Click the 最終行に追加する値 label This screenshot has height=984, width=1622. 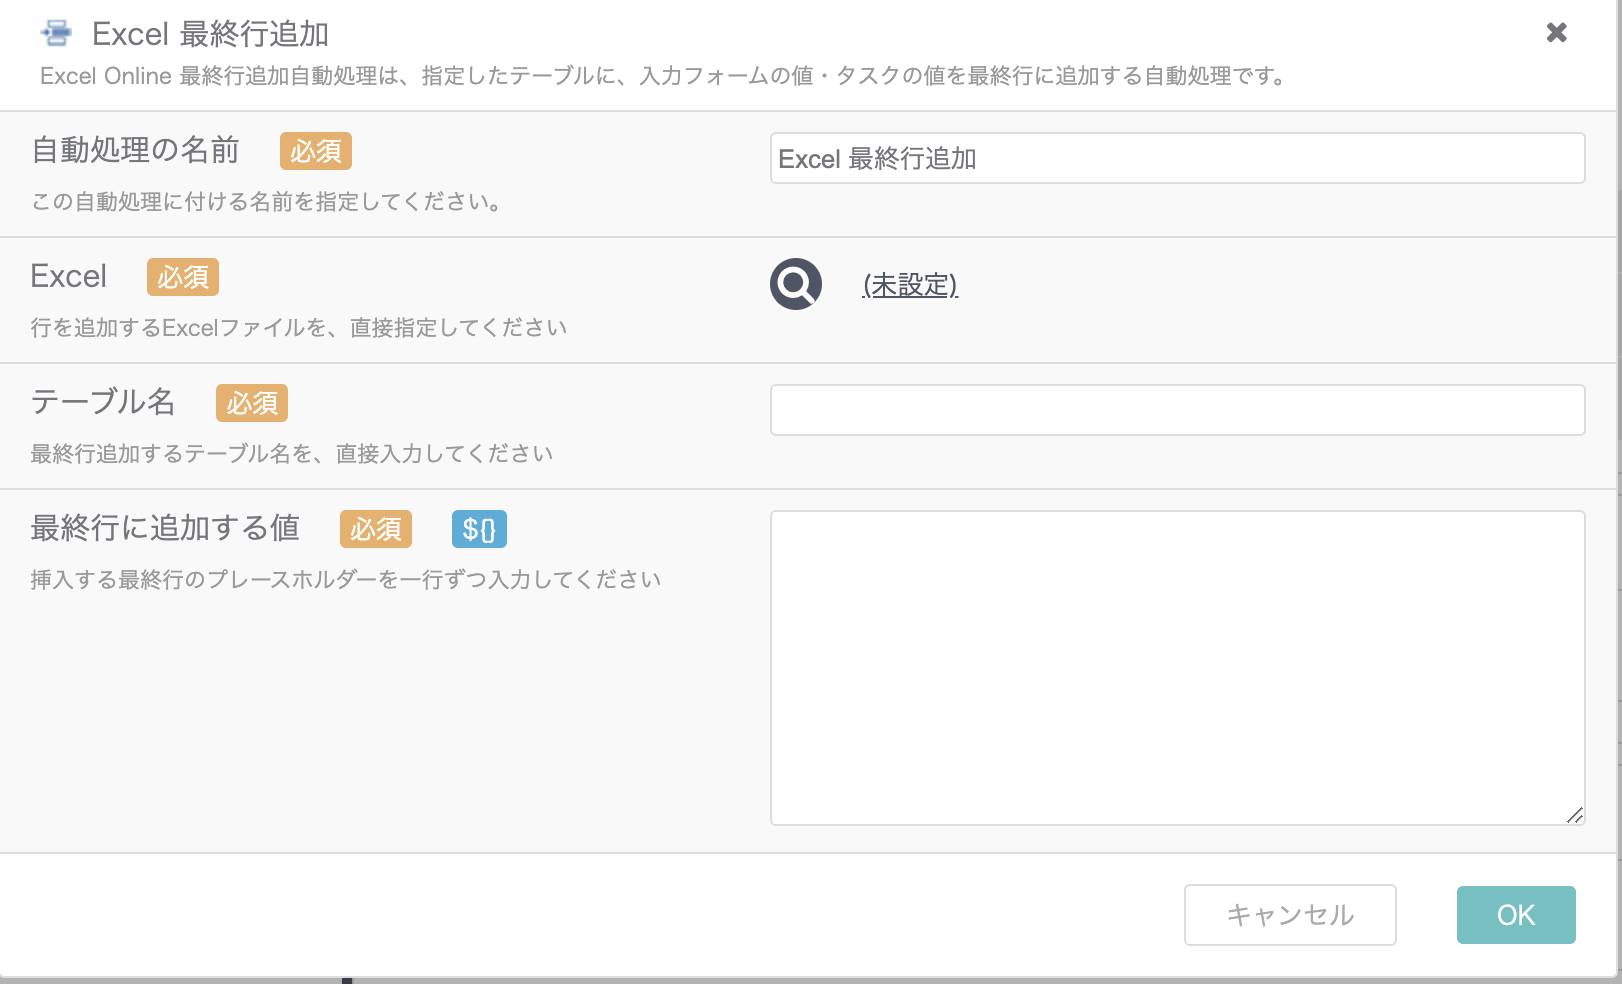pyautogui.click(x=165, y=528)
